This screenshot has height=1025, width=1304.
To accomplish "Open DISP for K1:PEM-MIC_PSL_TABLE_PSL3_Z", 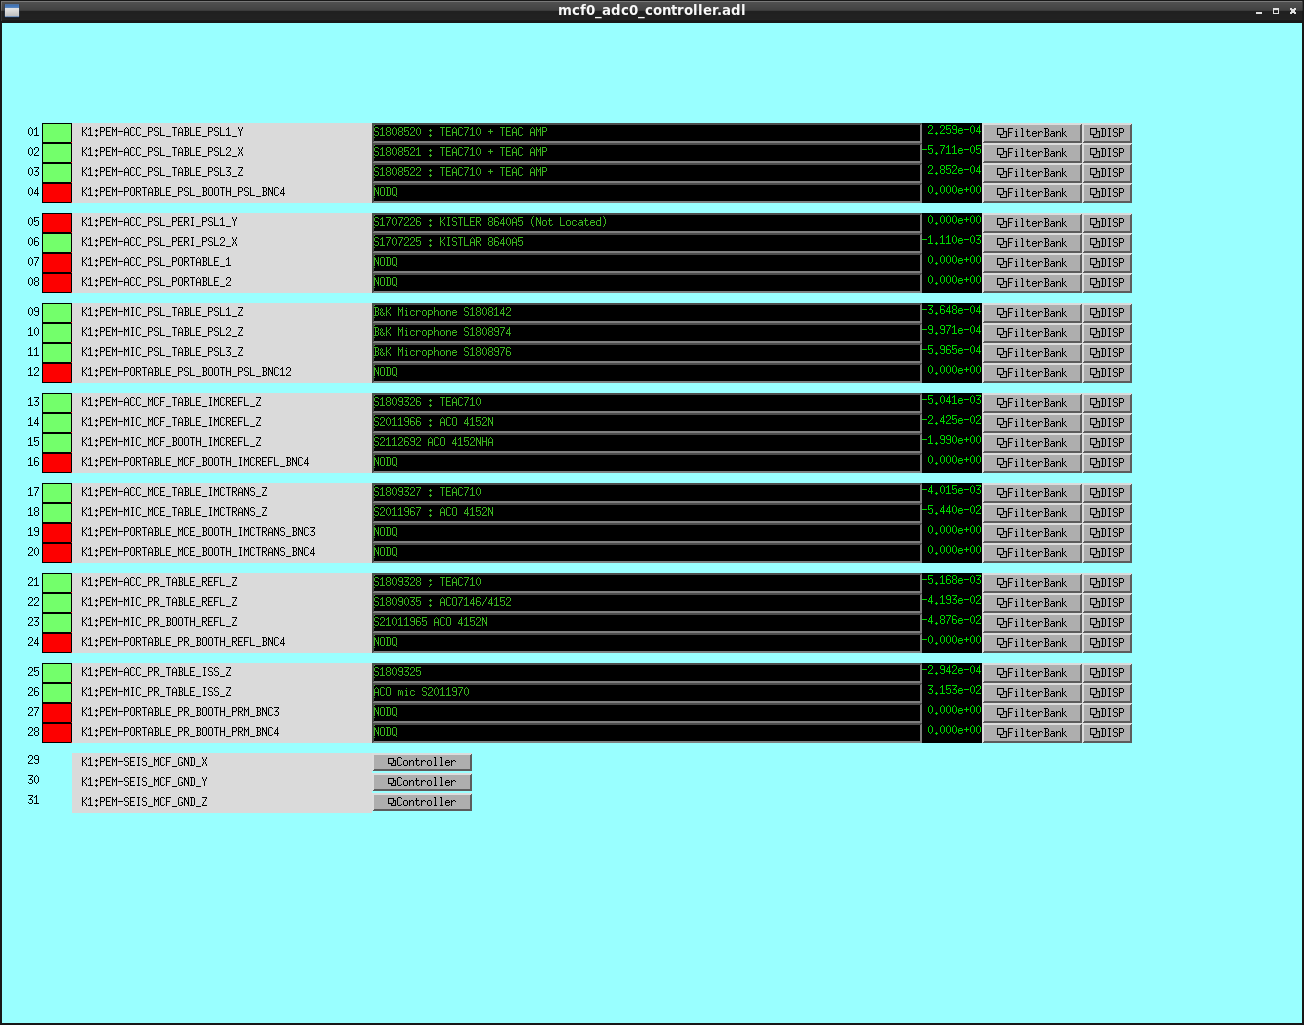I will coord(1107,353).
